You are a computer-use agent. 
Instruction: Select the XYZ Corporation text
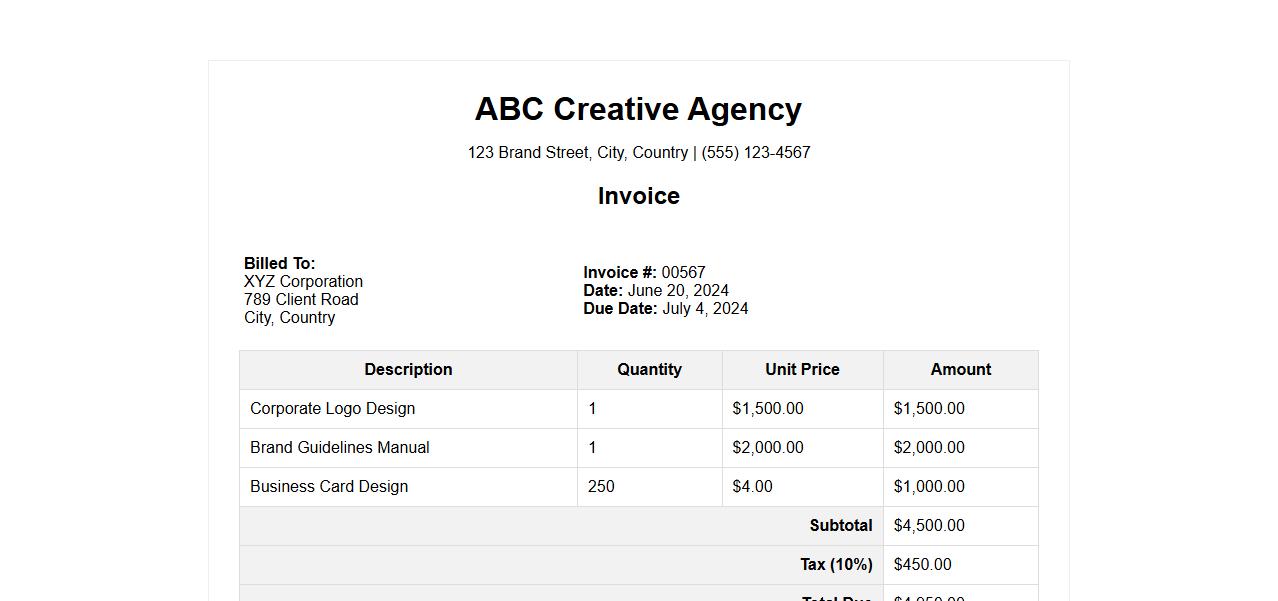tap(303, 282)
